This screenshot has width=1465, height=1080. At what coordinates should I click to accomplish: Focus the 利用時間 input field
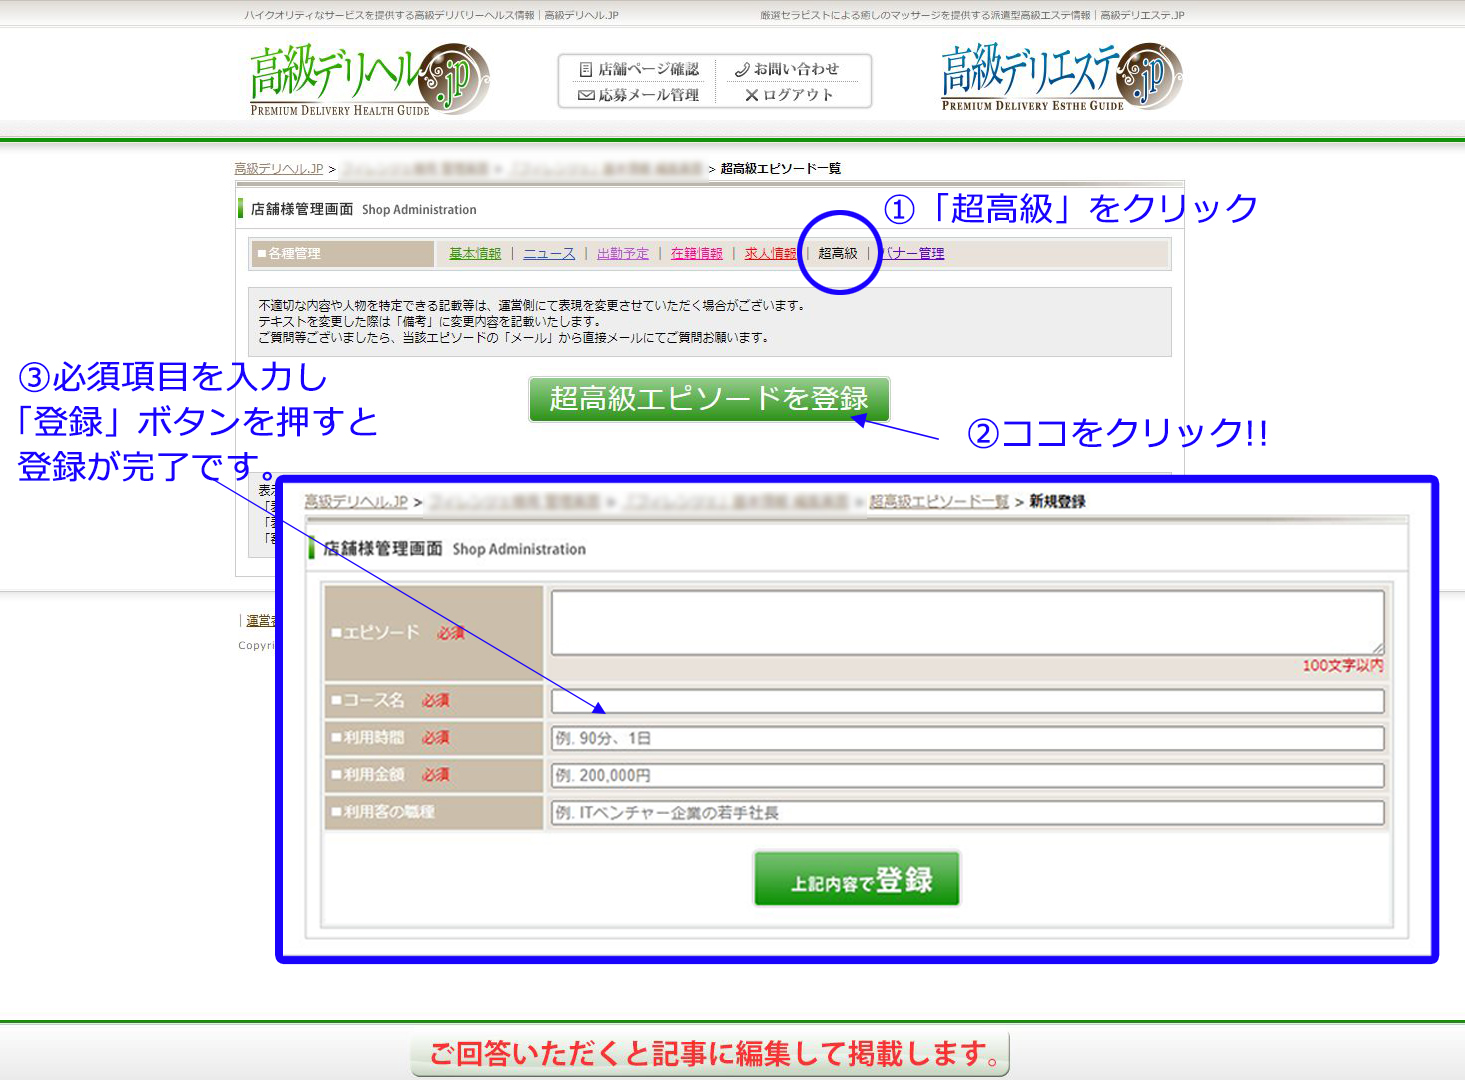pyautogui.click(x=966, y=738)
